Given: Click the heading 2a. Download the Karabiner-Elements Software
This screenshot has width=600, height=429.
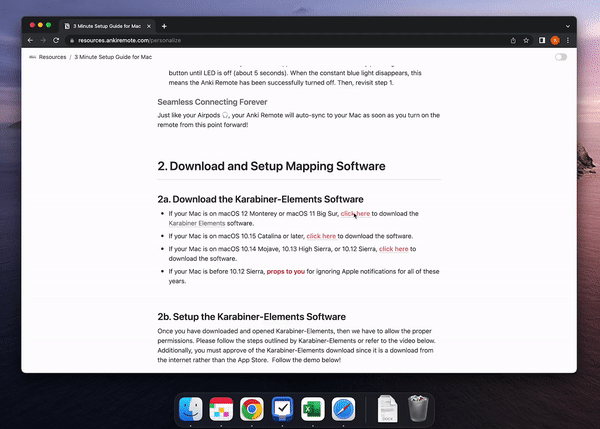Looking at the screenshot, I should [x=260, y=199].
